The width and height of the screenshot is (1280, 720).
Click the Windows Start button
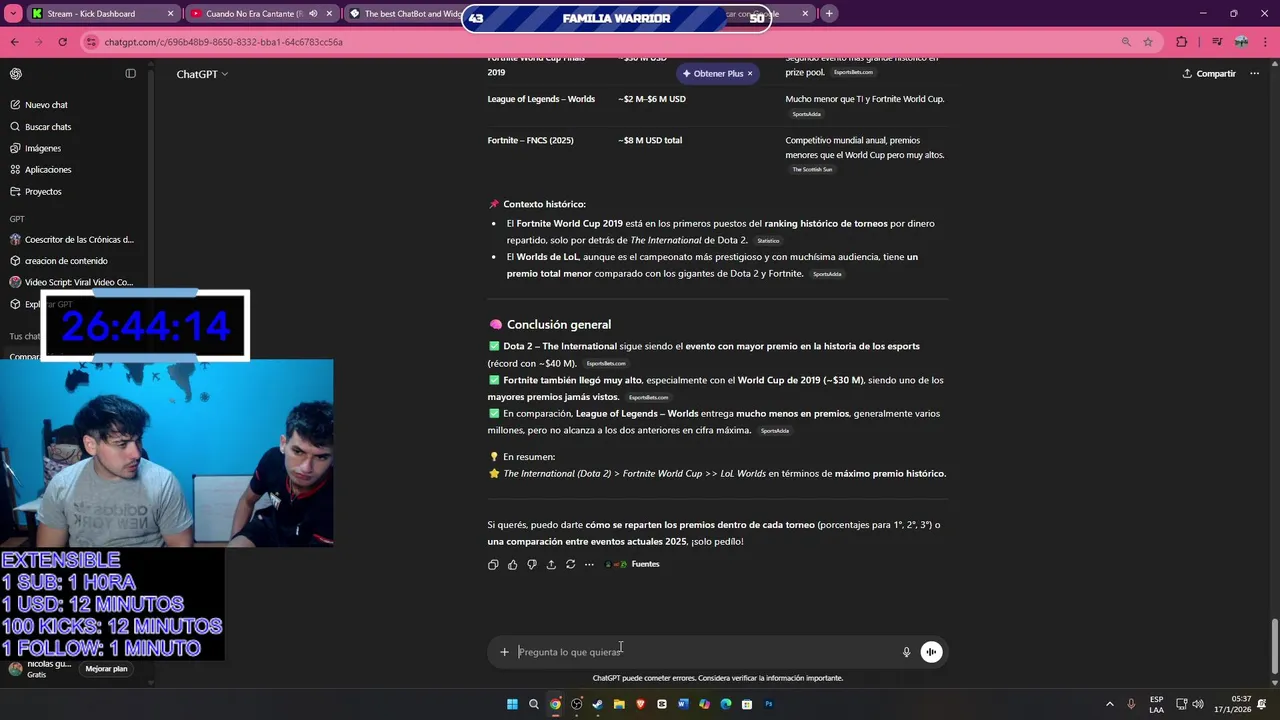coord(512,704)
